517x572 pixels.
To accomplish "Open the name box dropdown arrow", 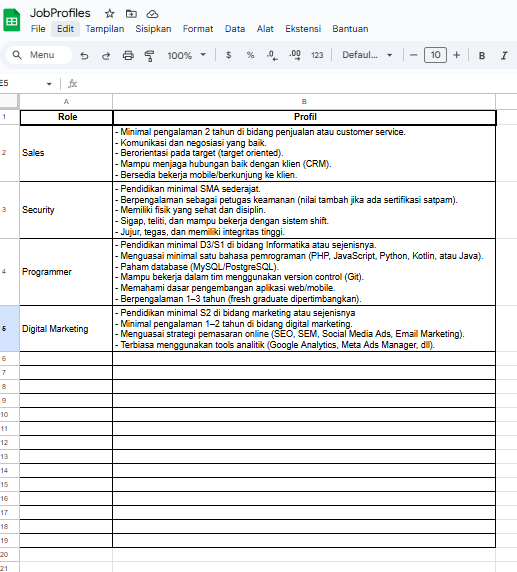I will click(x=49, y=84).
